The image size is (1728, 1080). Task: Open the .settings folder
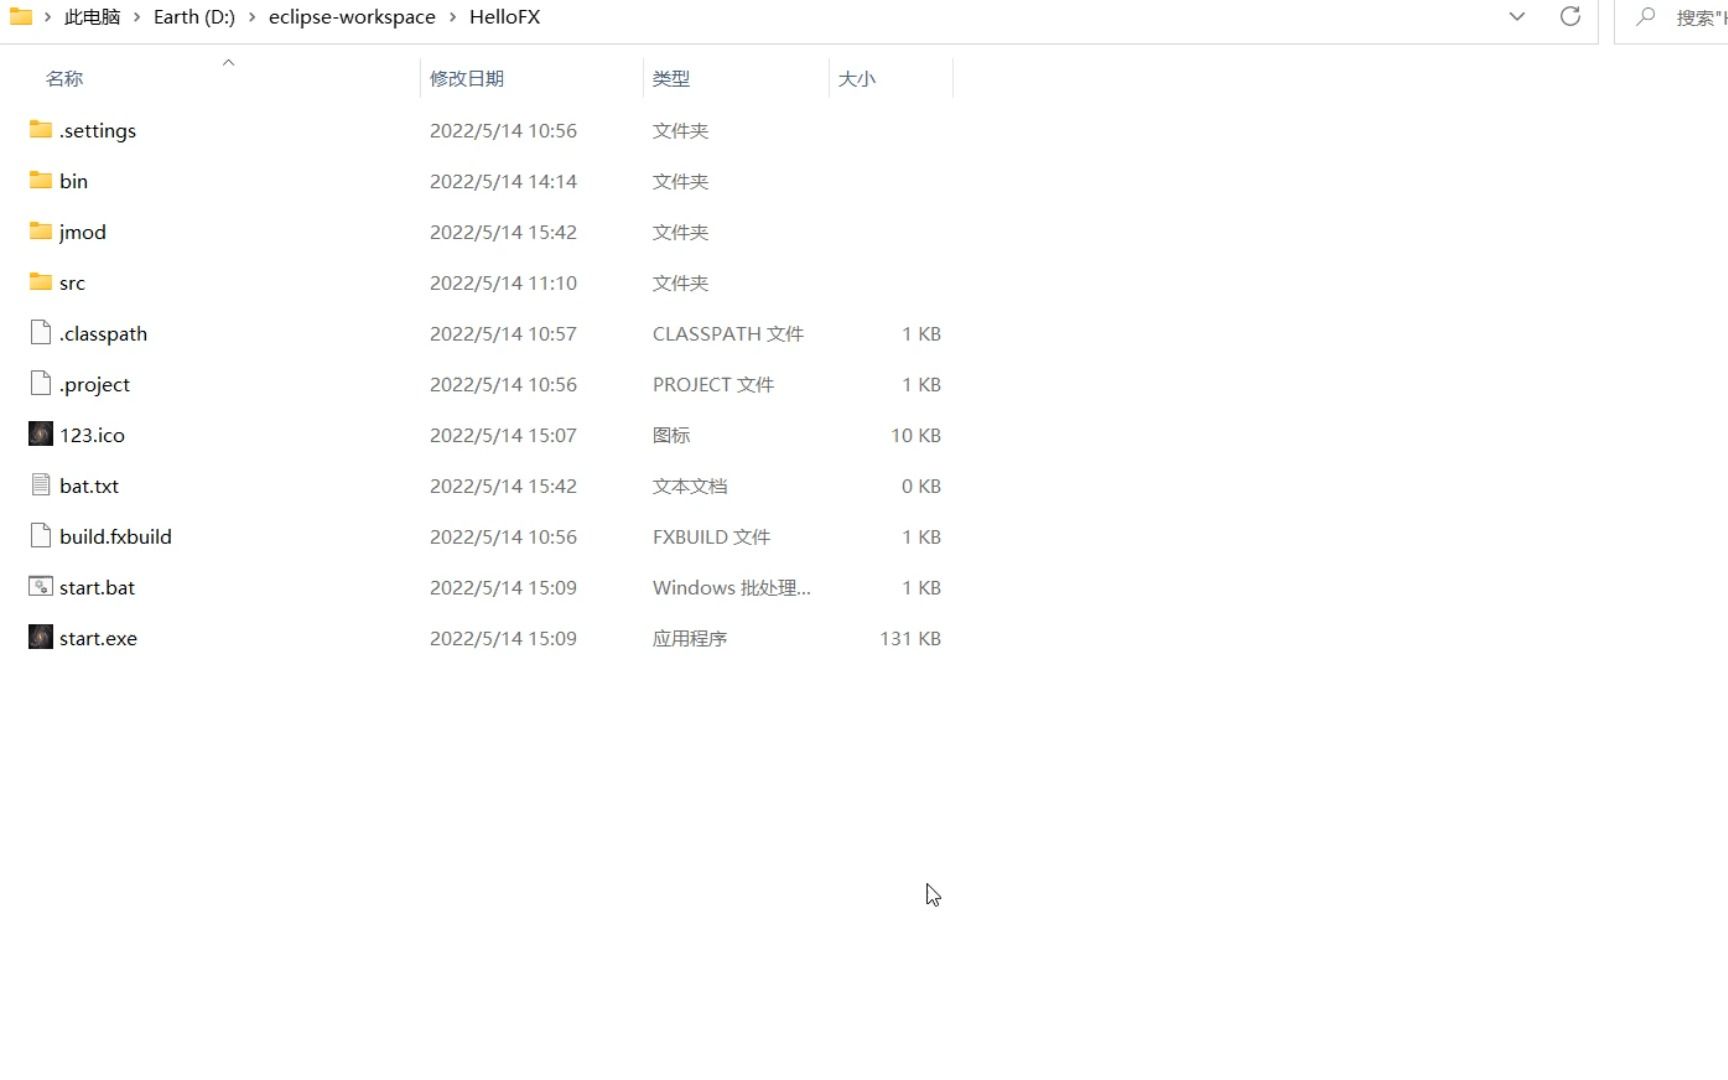(x=97, y=130)
